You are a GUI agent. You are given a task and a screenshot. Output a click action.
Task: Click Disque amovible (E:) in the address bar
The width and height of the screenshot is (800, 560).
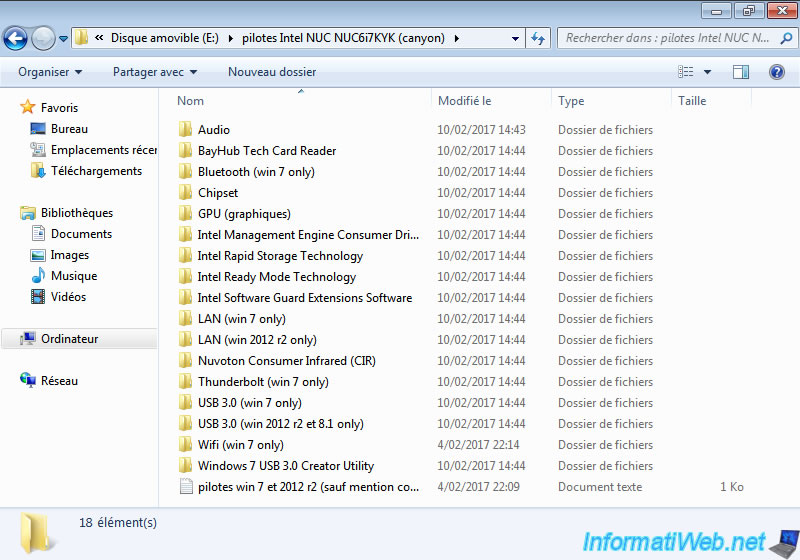(165, 38)
